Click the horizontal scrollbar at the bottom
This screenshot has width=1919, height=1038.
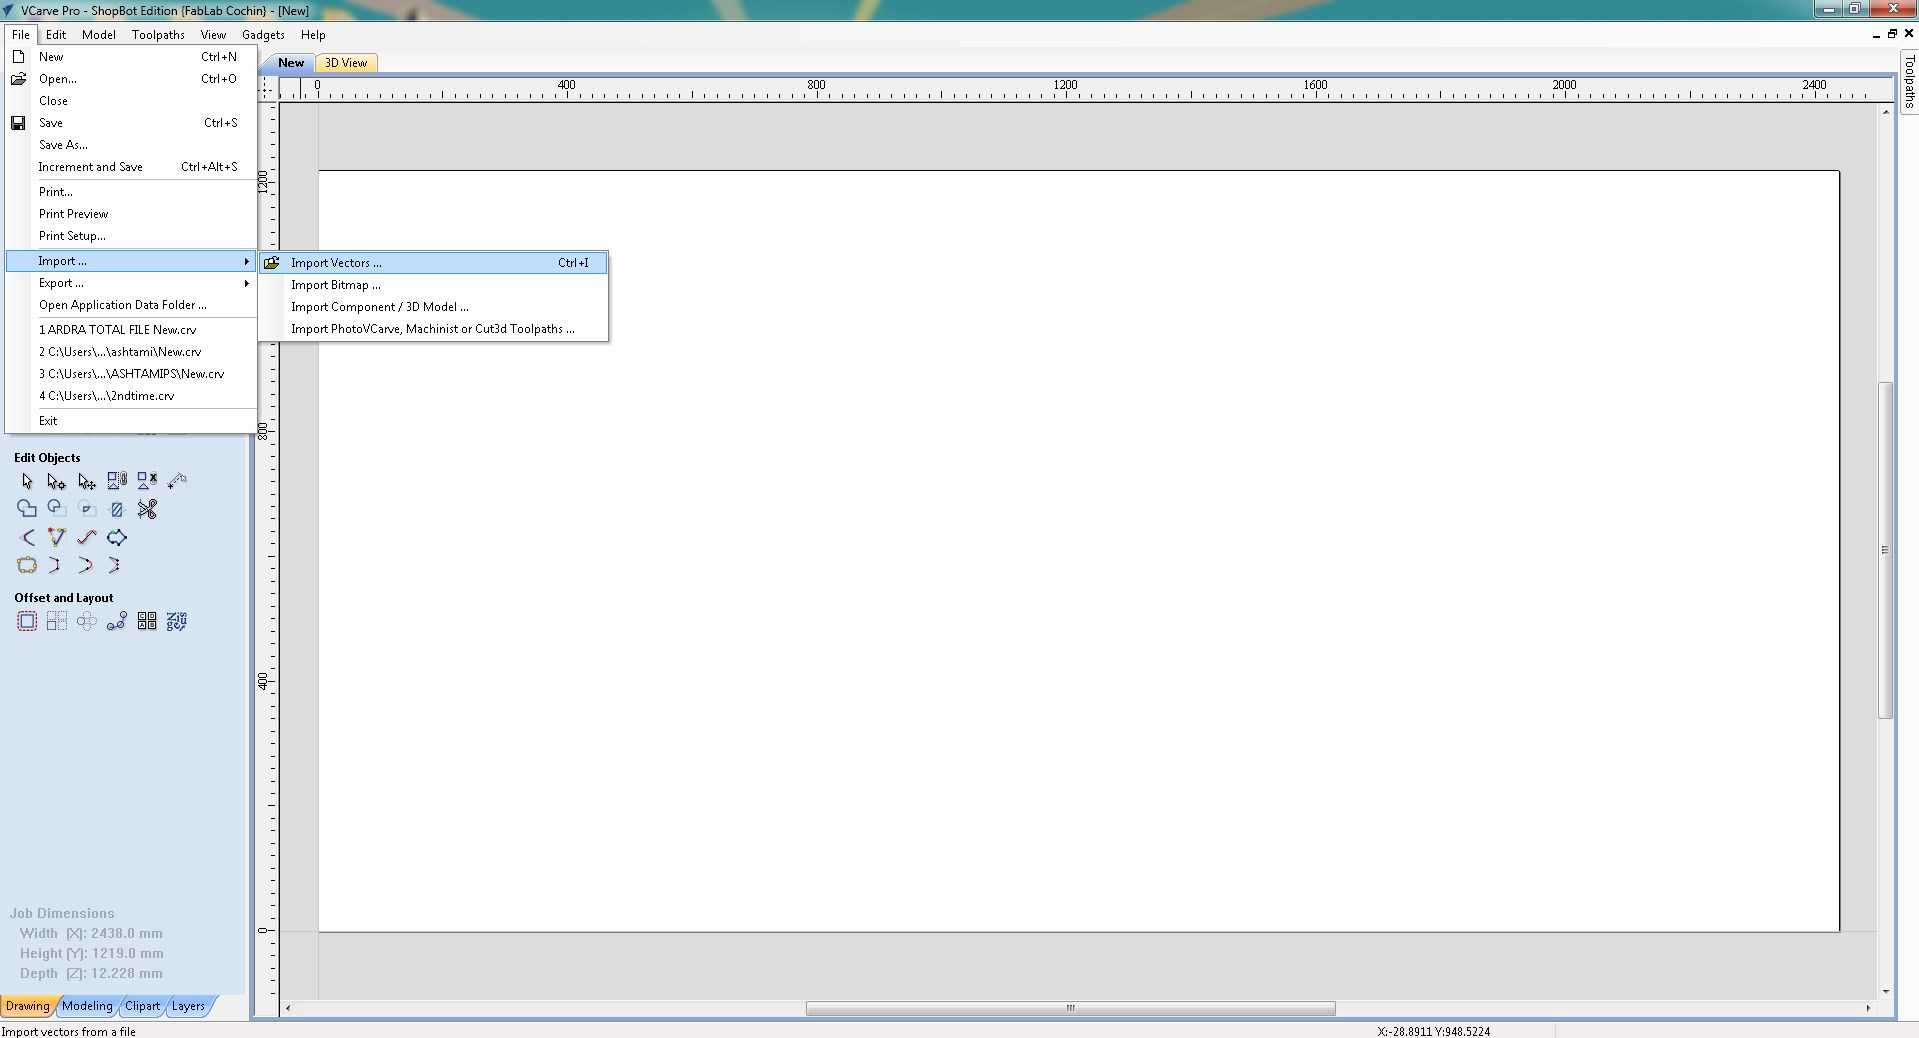(1070, 1010)
